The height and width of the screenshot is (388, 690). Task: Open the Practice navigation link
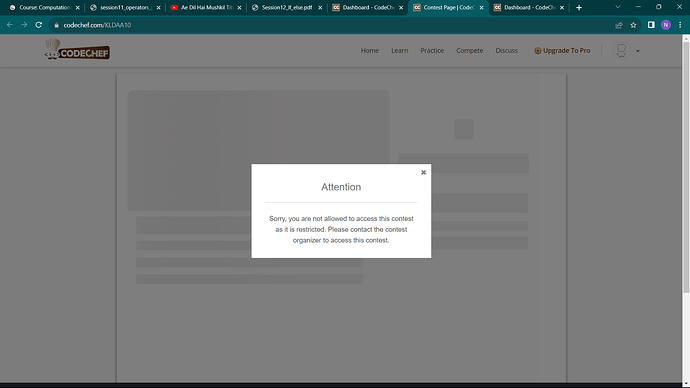click(432, 51)
